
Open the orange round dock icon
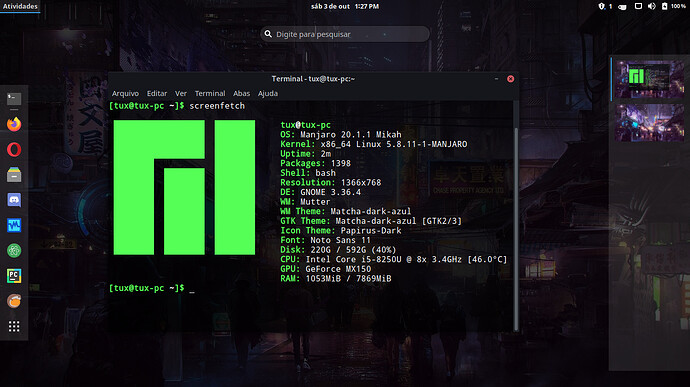click(14, 301)
